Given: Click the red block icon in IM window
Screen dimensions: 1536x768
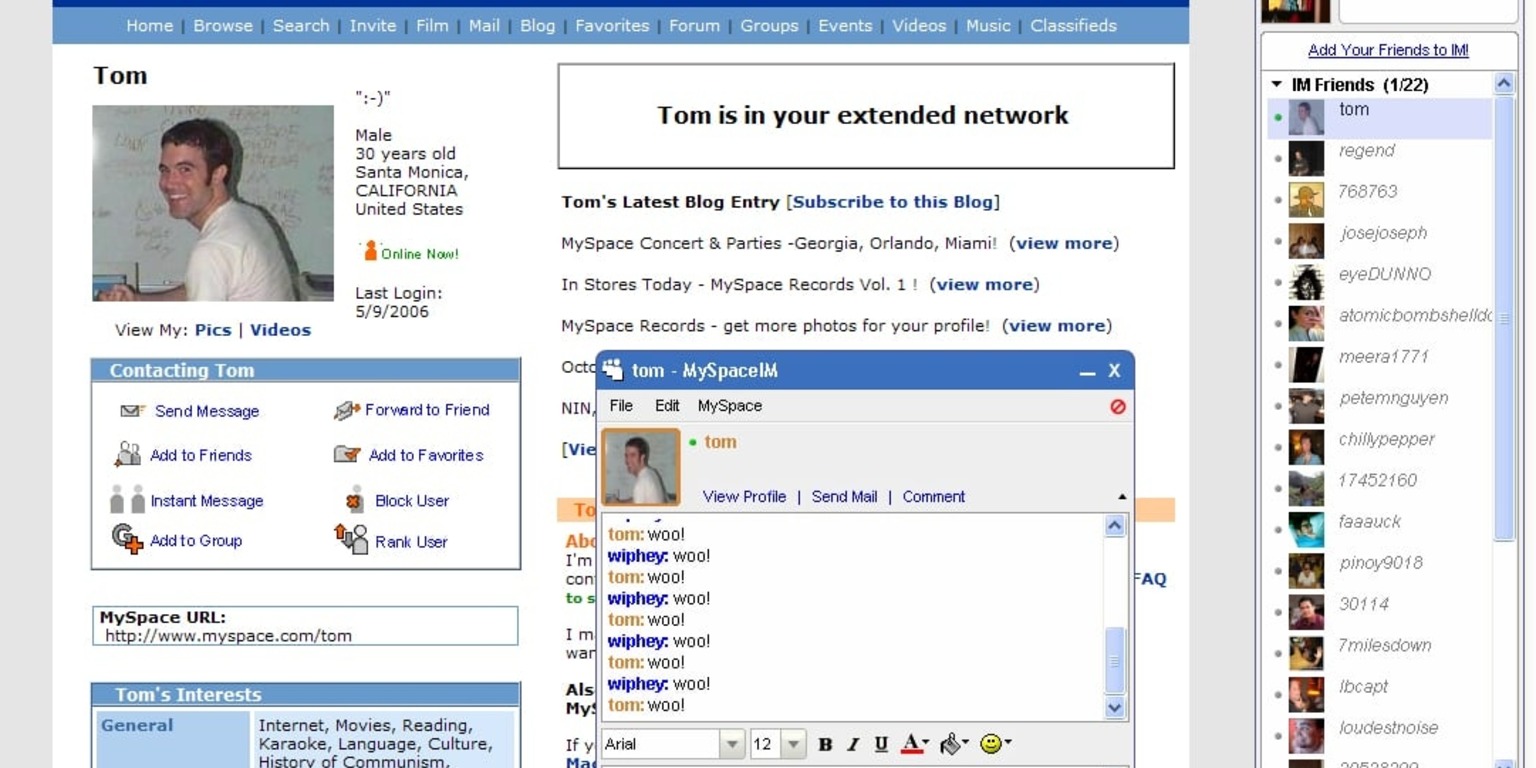Looking at the screenshot, I should pyautogui.click(x=1118, y=406).
